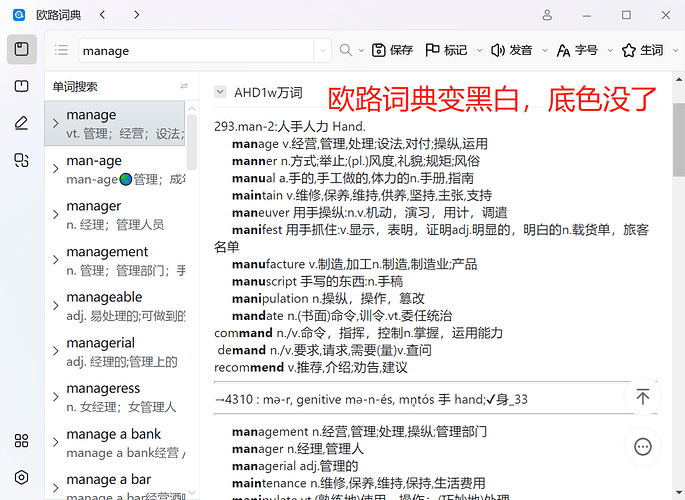
Task: Click the word list scroll-up arrow
Action: click(192, 108)
